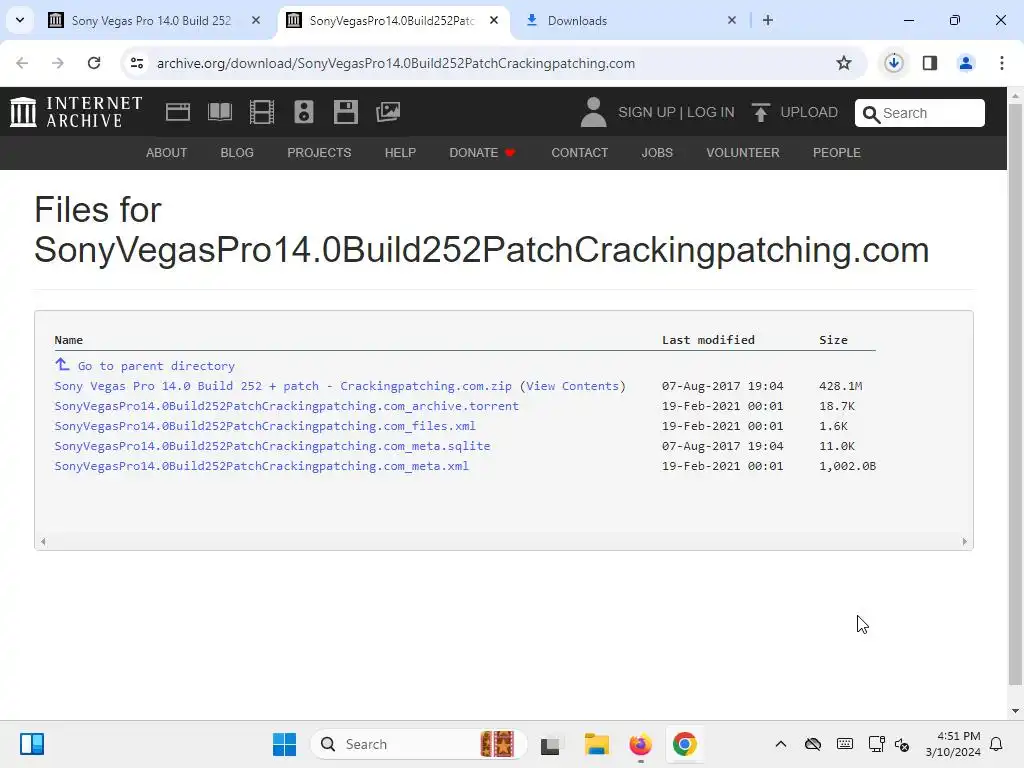This screenshot has width=1024, height=768.
Task: View site information icon in address bar
Action: pyautogui.click(x=137, y=63)
